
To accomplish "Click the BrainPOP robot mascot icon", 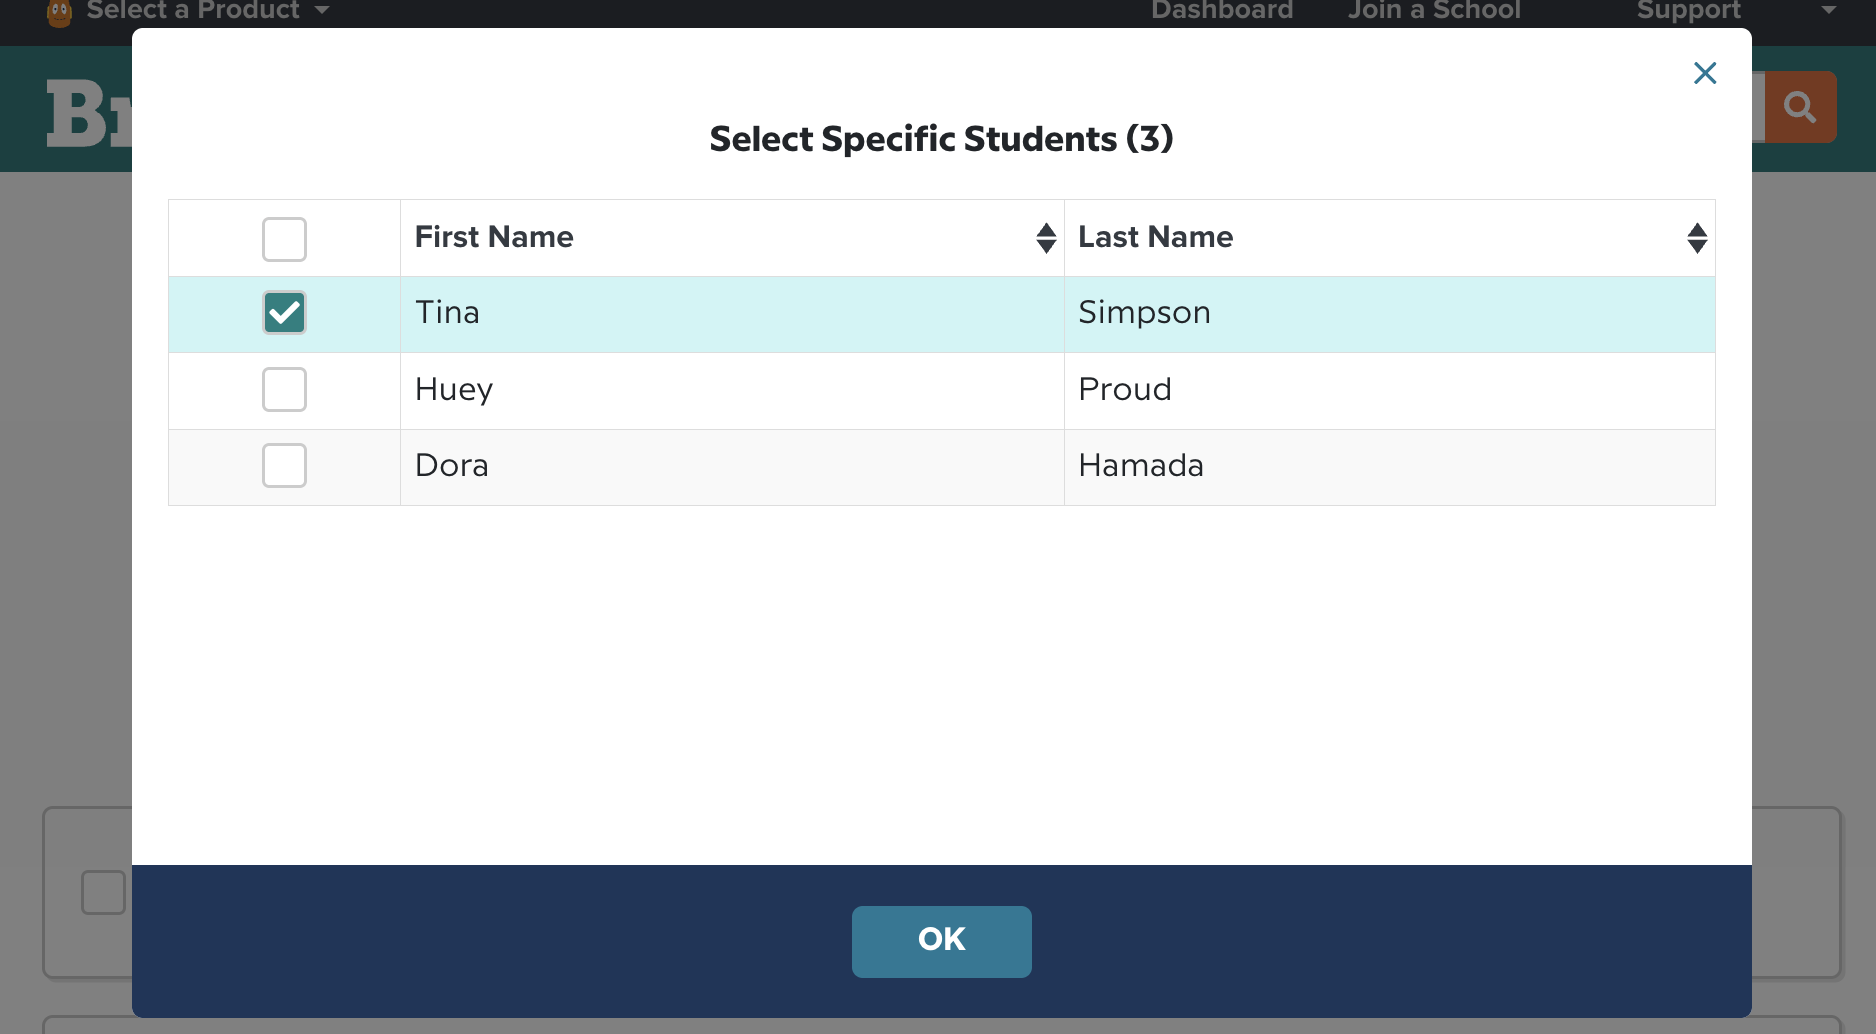I will (x=58, y=12).
